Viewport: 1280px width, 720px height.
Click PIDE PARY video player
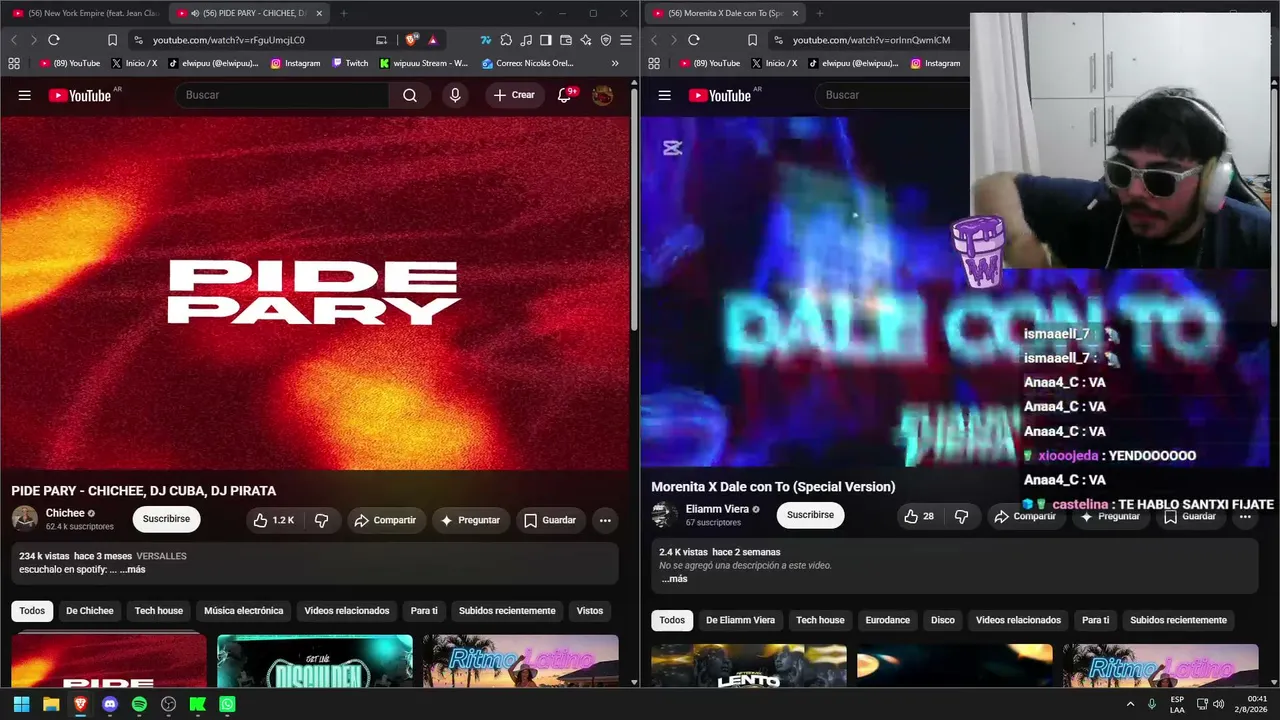click(315, 292)
